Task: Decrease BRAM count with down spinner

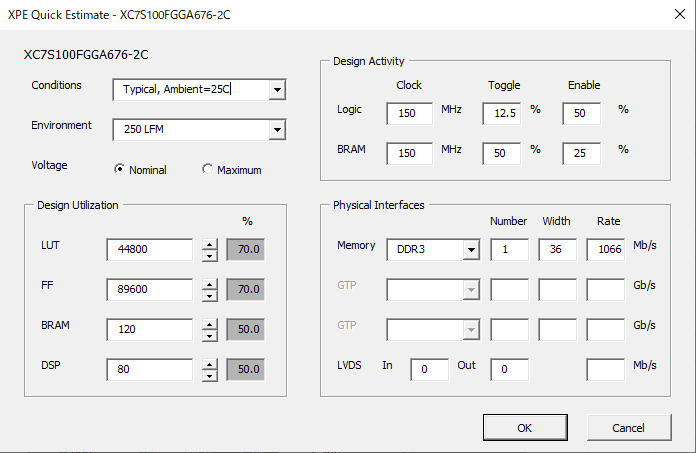Action: 210,335
